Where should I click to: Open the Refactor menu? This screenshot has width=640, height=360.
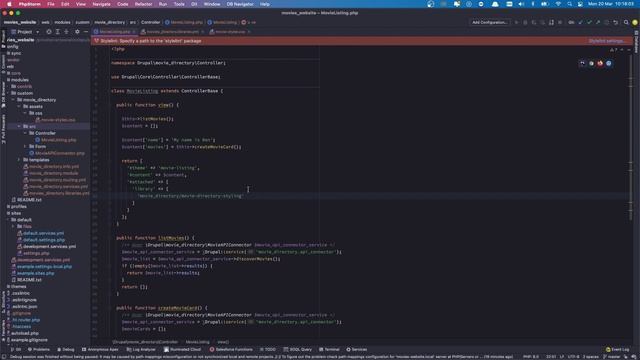[143, 4]
